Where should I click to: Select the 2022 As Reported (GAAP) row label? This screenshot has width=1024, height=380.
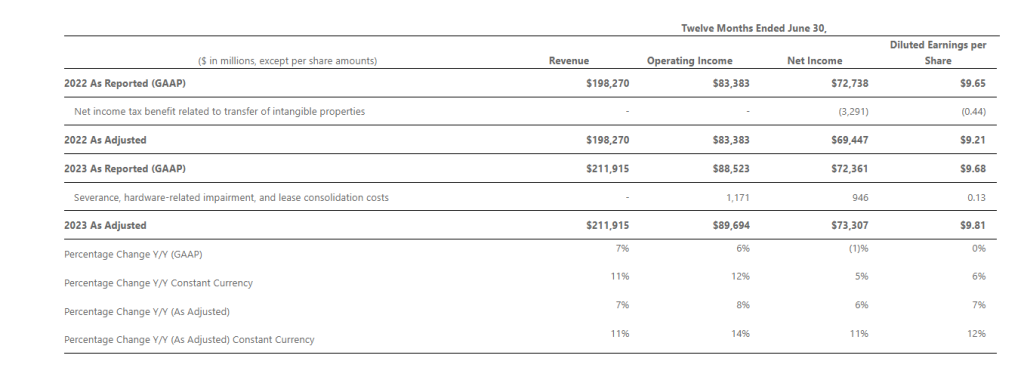(x=125, y=83)
